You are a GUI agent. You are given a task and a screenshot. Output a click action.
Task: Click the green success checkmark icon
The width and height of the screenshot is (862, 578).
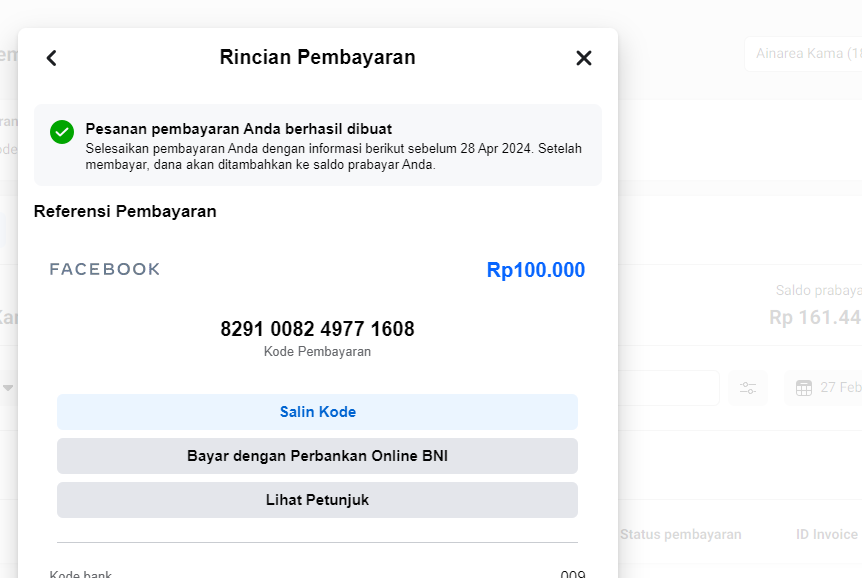(62, 132)
